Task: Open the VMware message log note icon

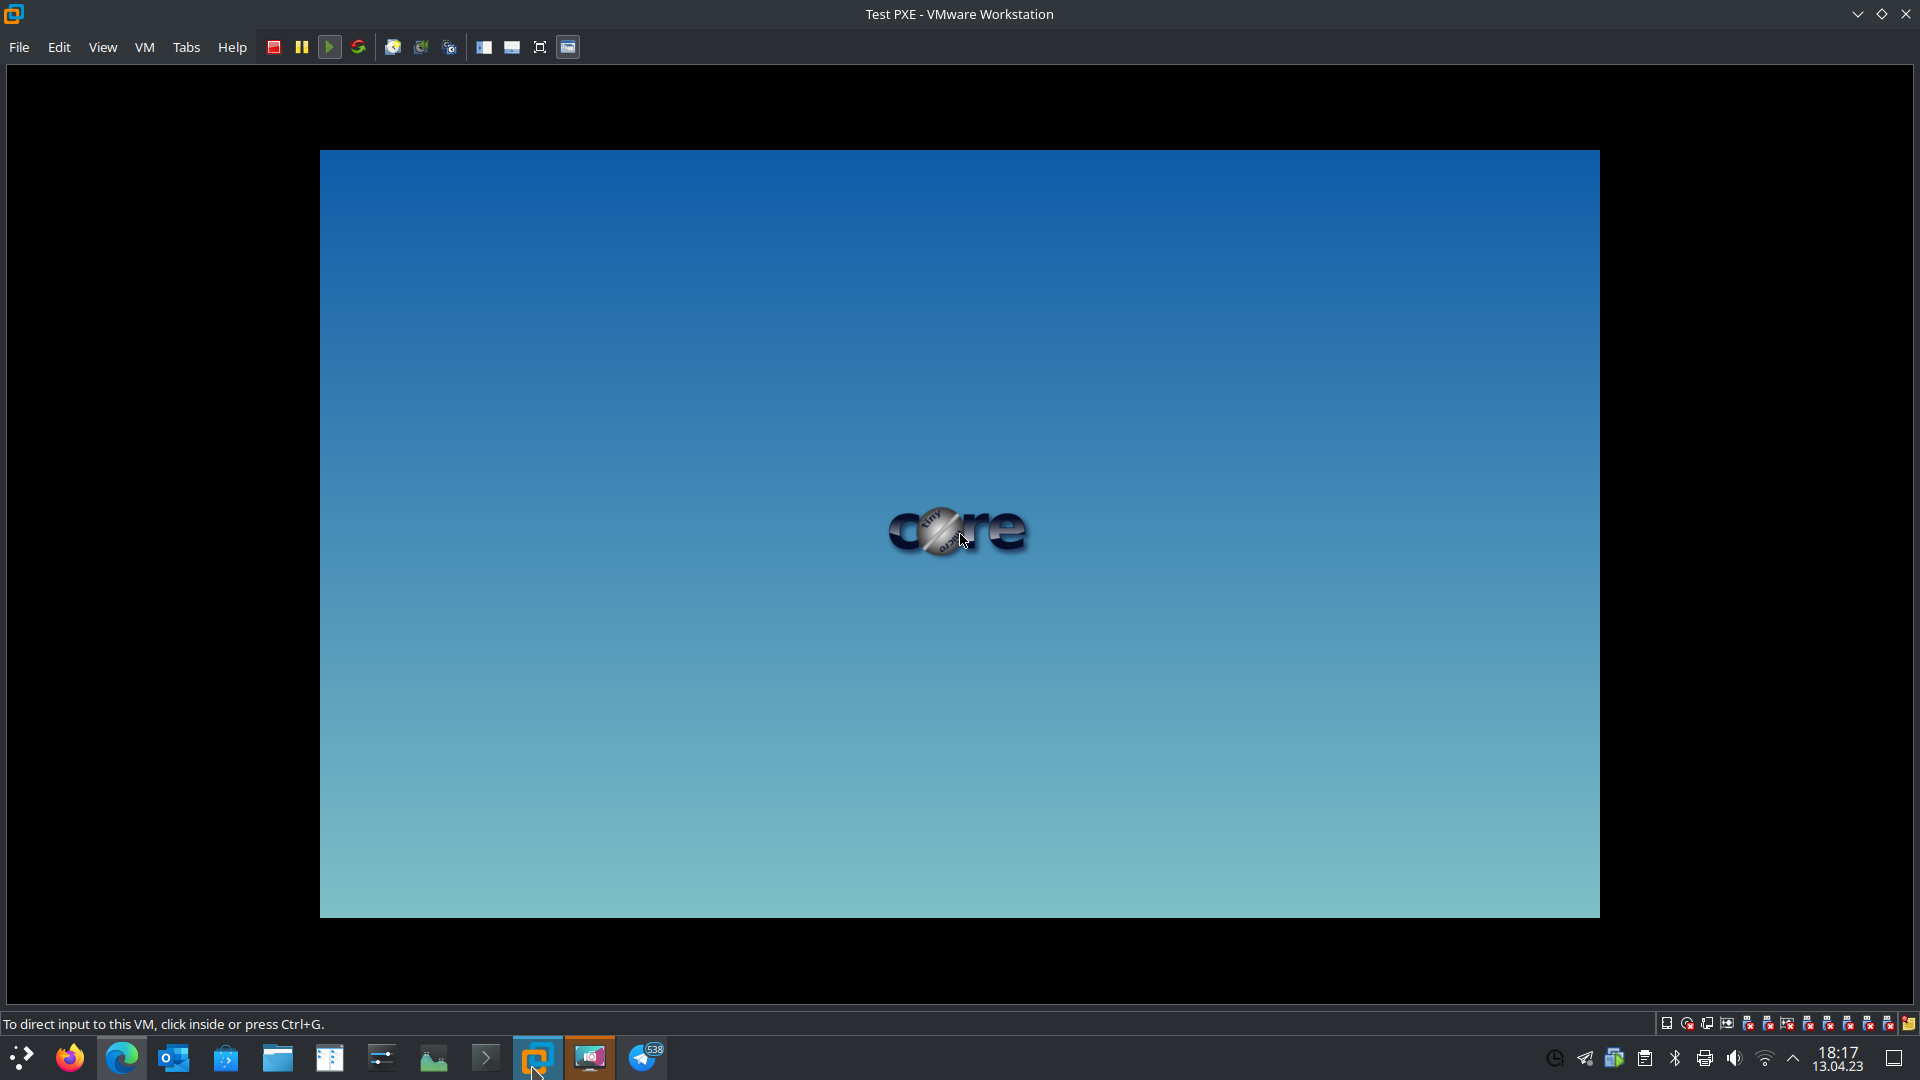Action: (1908, 1023)
